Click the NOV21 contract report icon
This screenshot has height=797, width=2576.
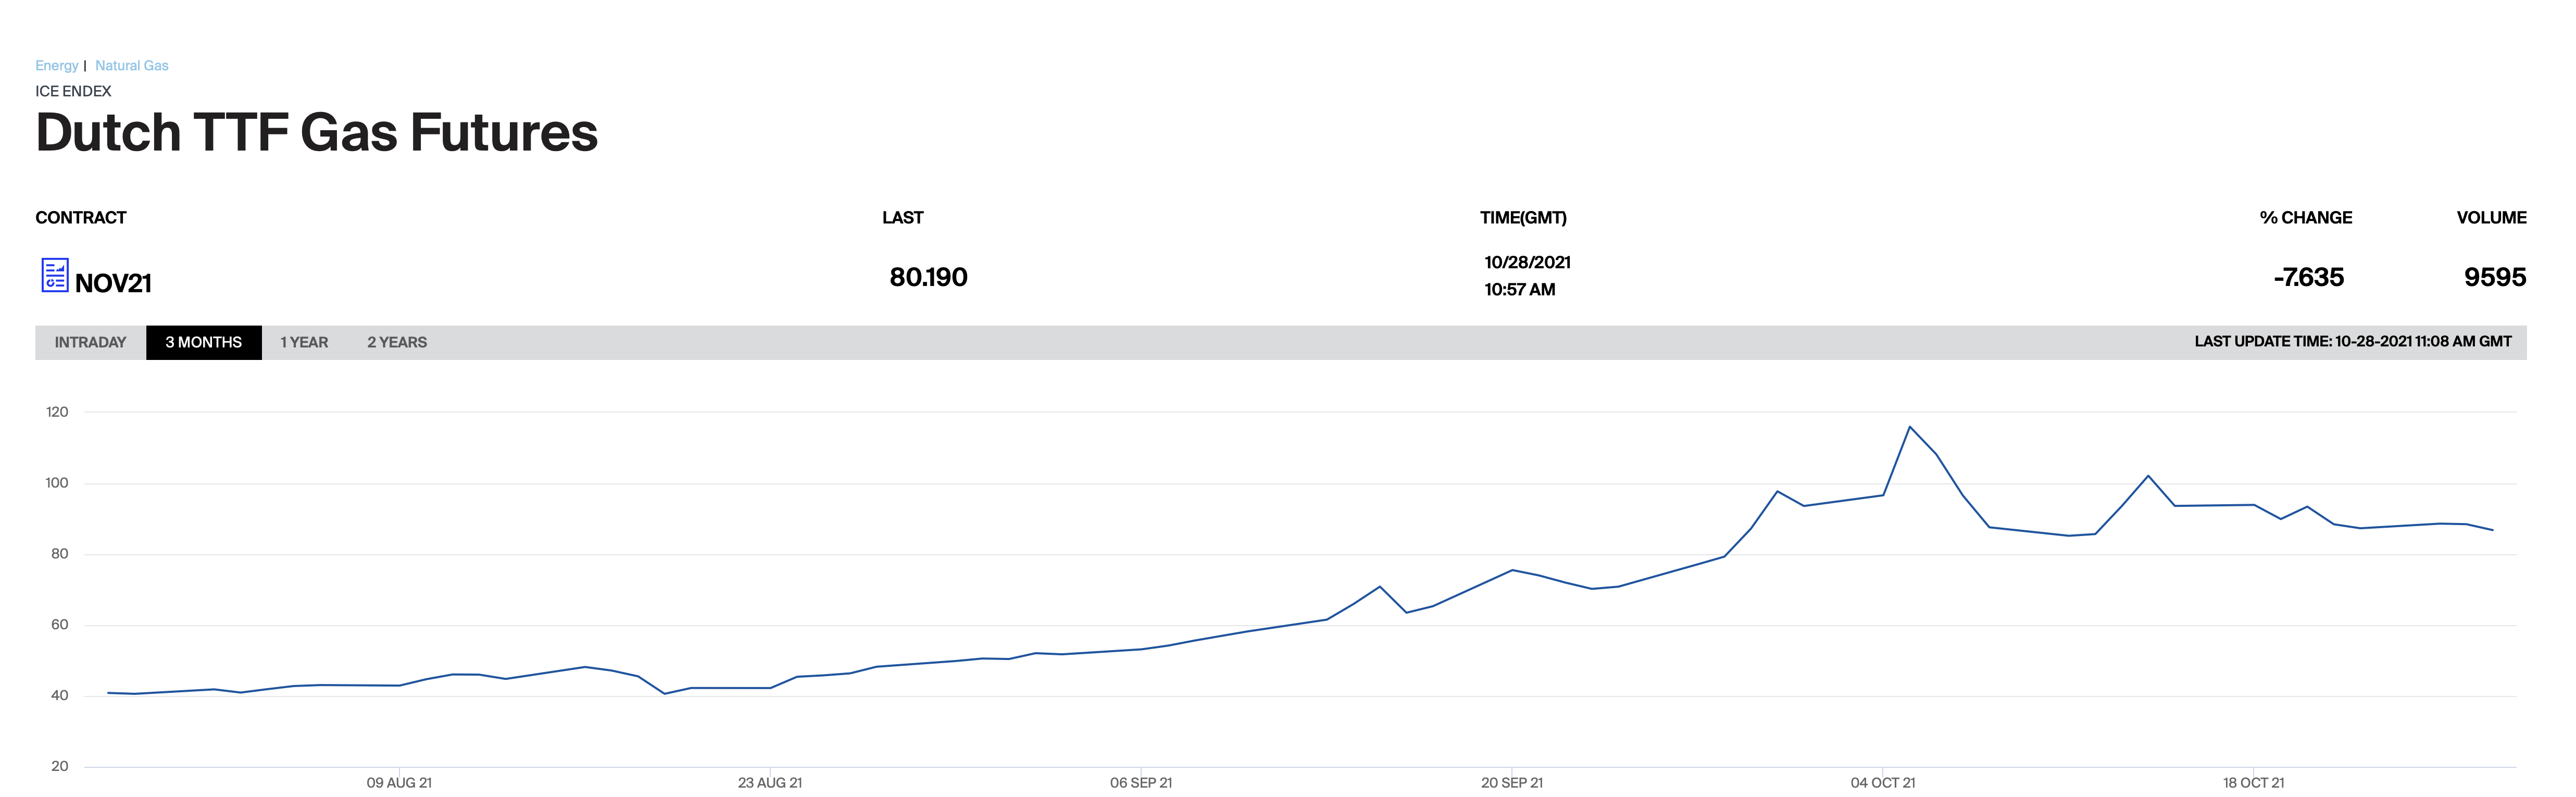55,275
